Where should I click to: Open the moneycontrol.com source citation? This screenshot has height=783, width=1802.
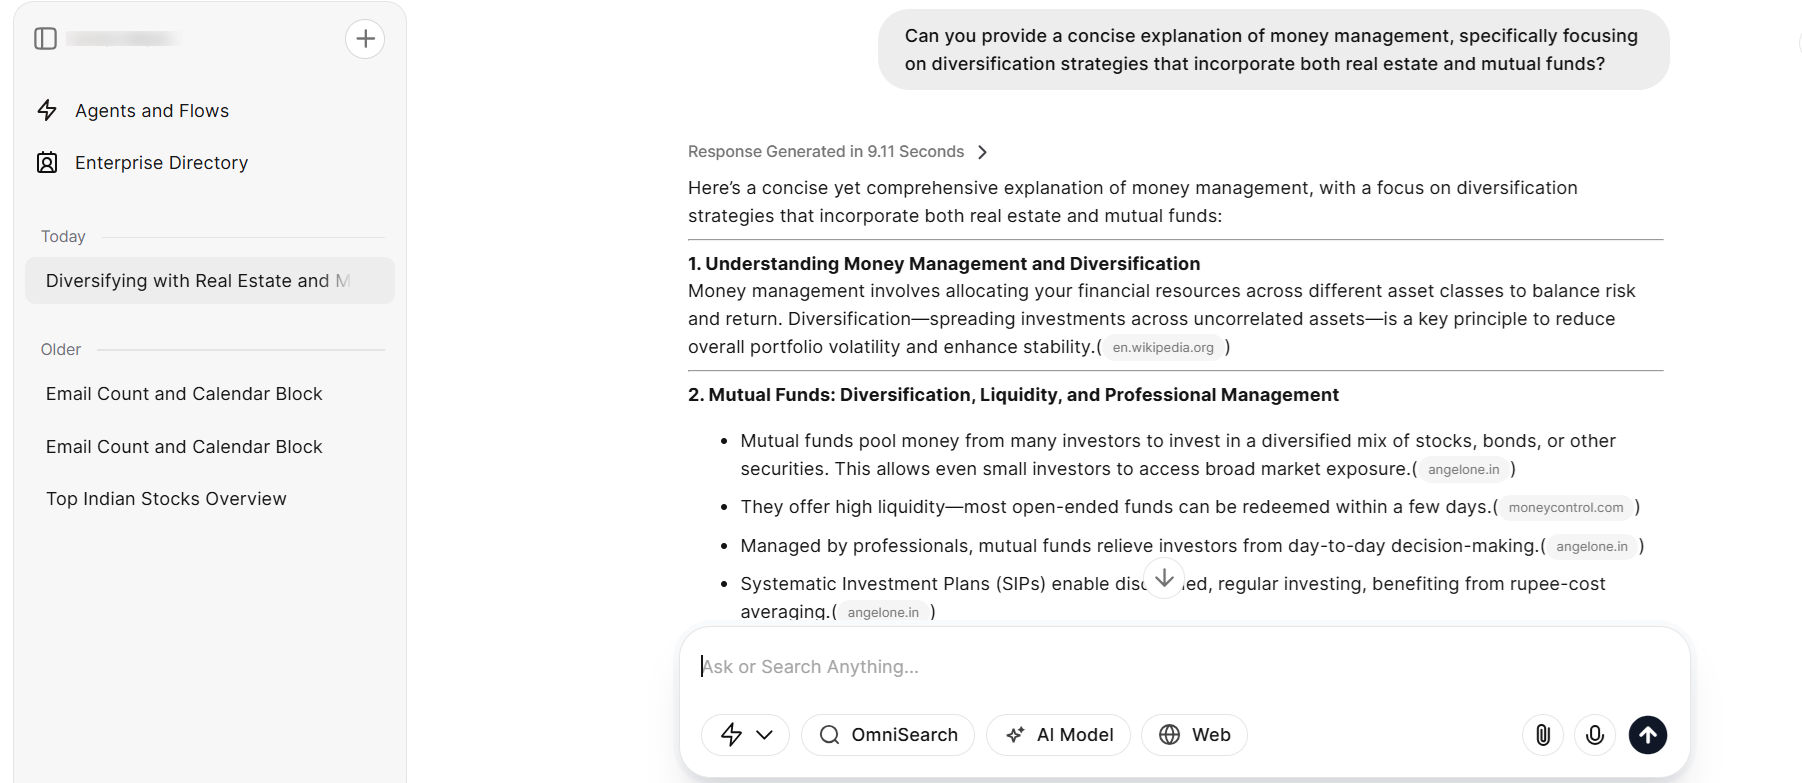tap(1565, 507)
